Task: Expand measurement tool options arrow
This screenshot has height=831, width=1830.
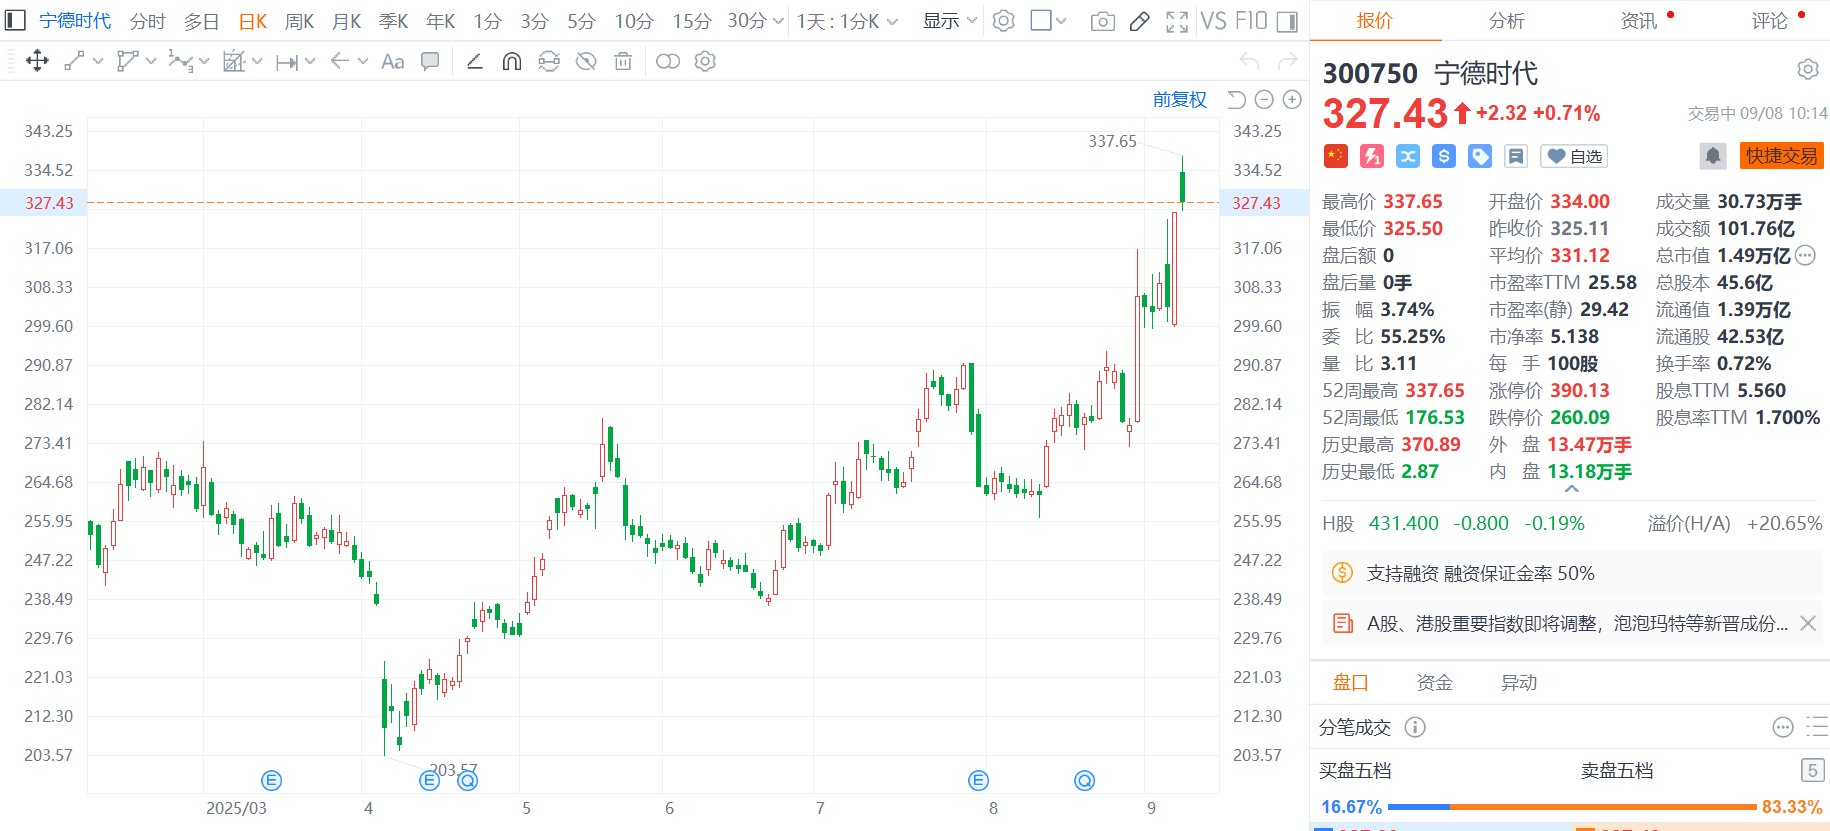Action: 257,61
